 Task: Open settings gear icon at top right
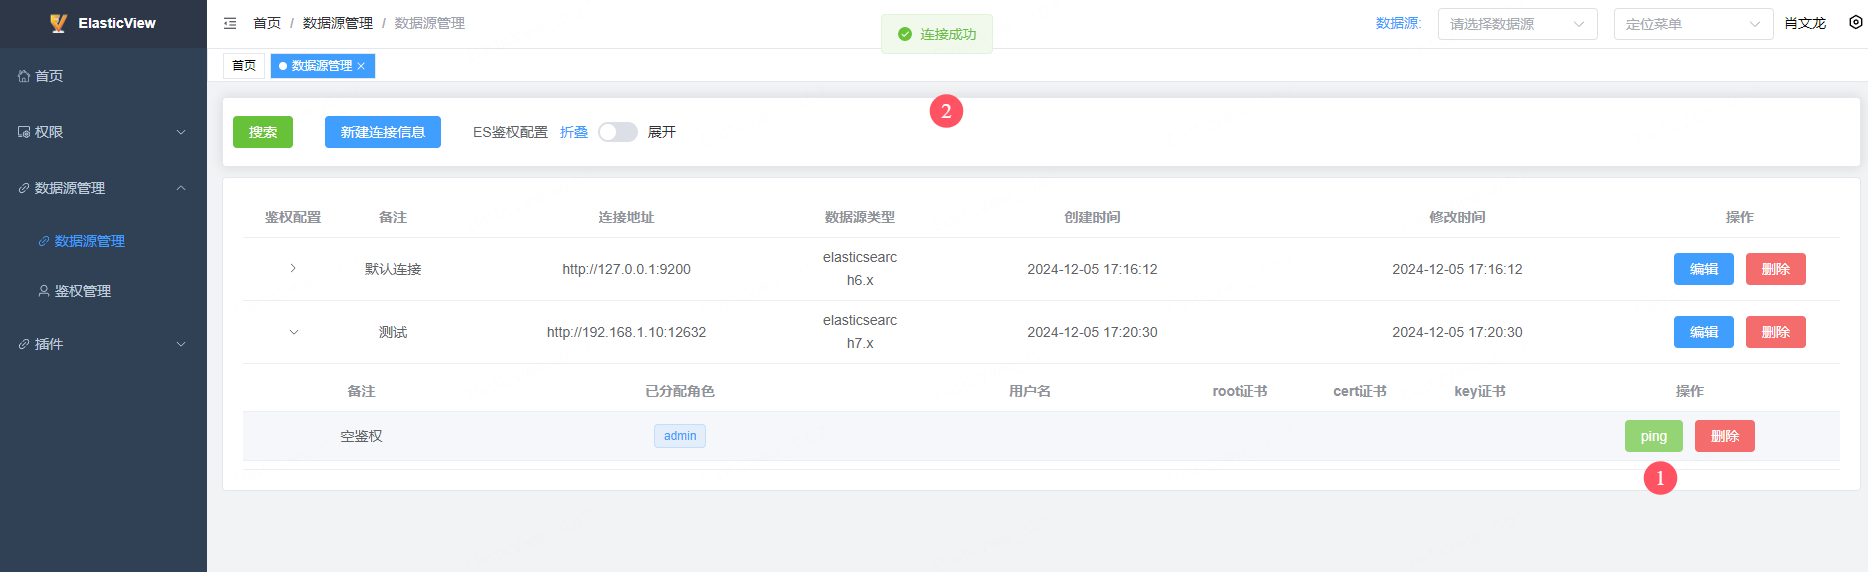point(1855,22)
